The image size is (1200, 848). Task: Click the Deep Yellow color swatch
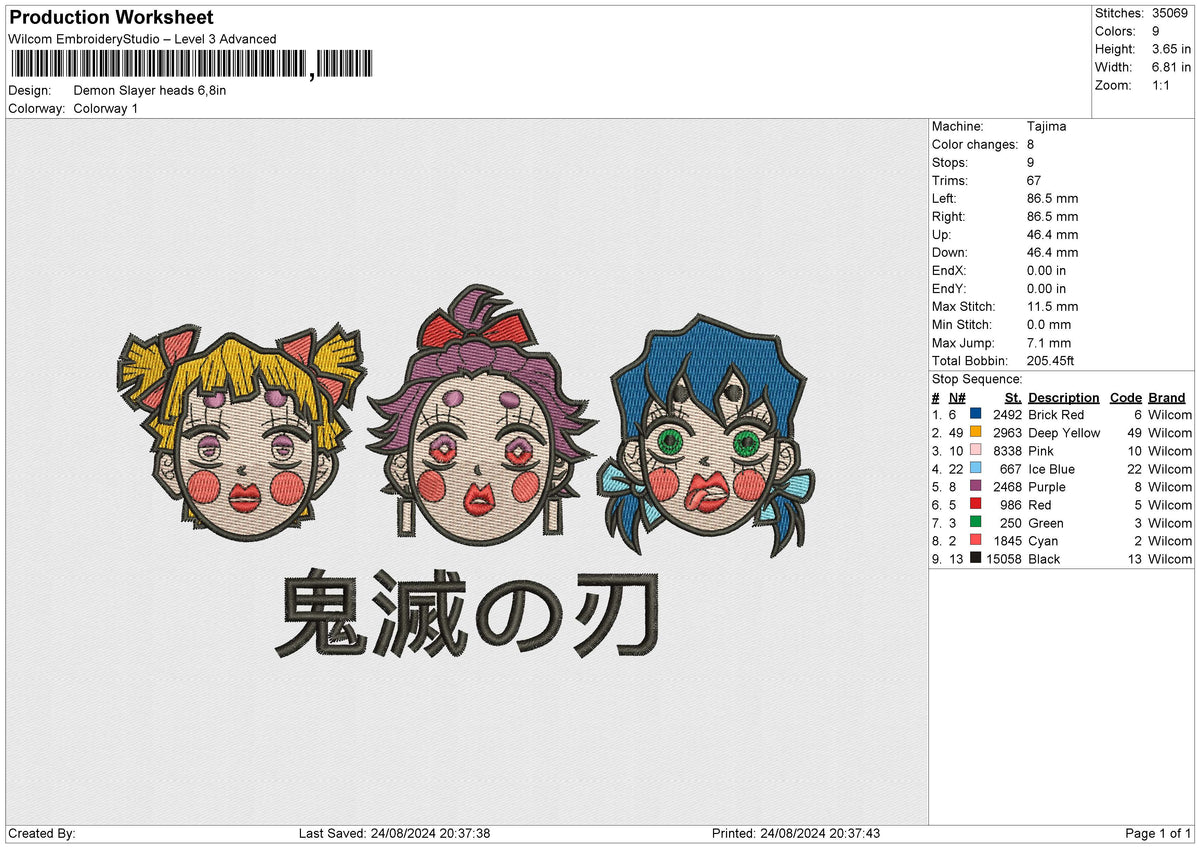(975, 432)
